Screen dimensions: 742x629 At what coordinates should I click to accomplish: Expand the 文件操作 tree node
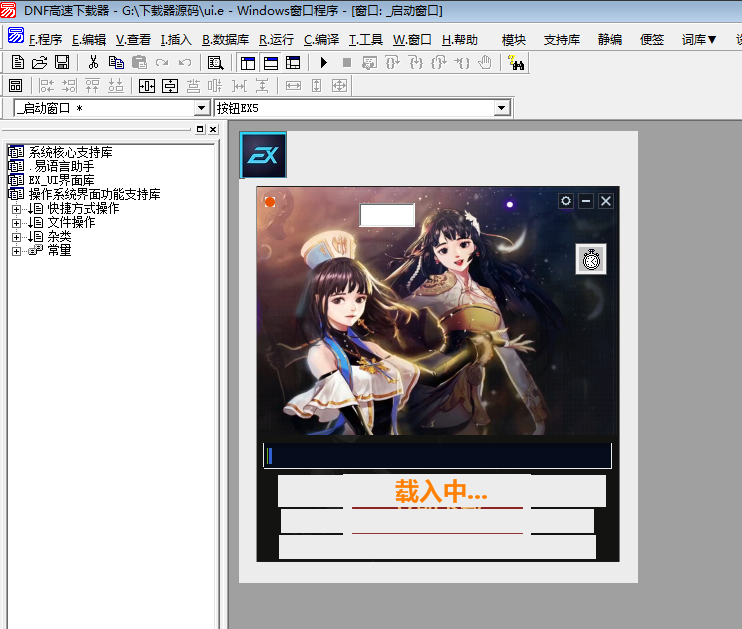pyautogui.click(x=16, y=223)
